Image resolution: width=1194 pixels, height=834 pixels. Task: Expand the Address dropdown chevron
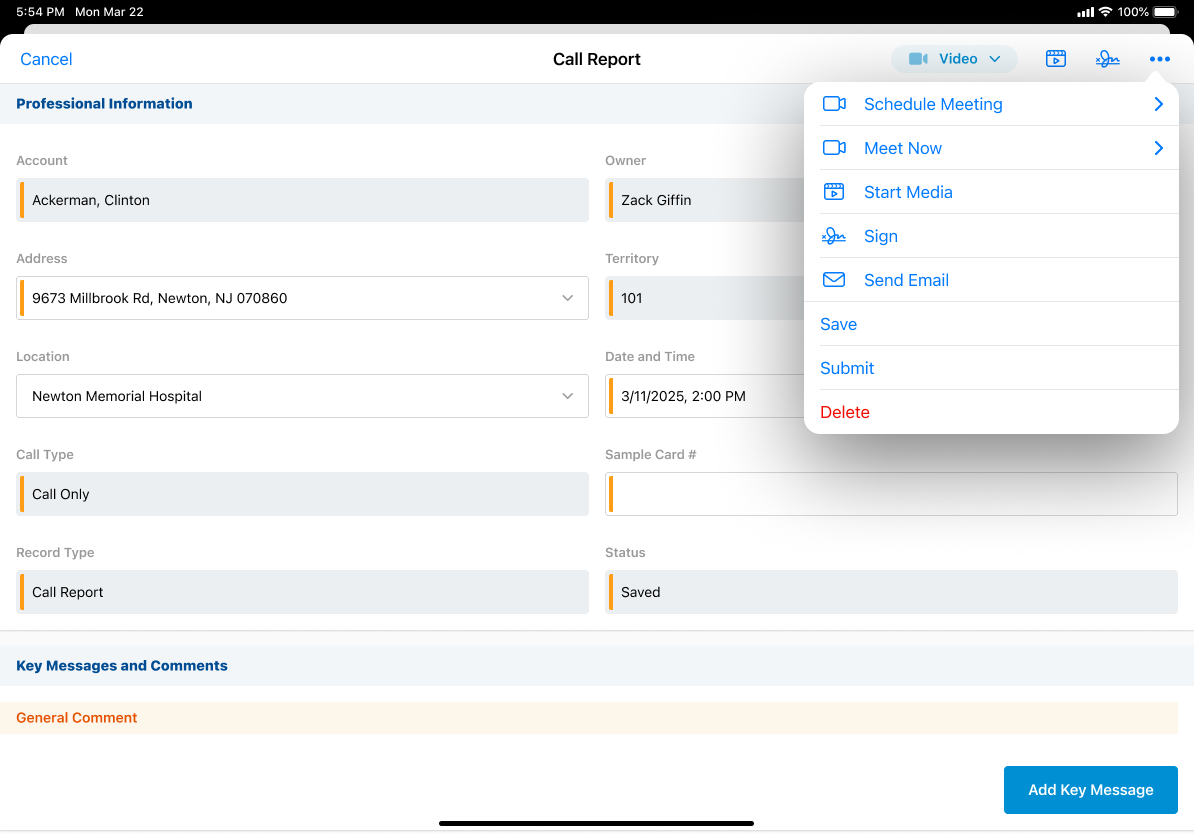(x=567, y=298)
